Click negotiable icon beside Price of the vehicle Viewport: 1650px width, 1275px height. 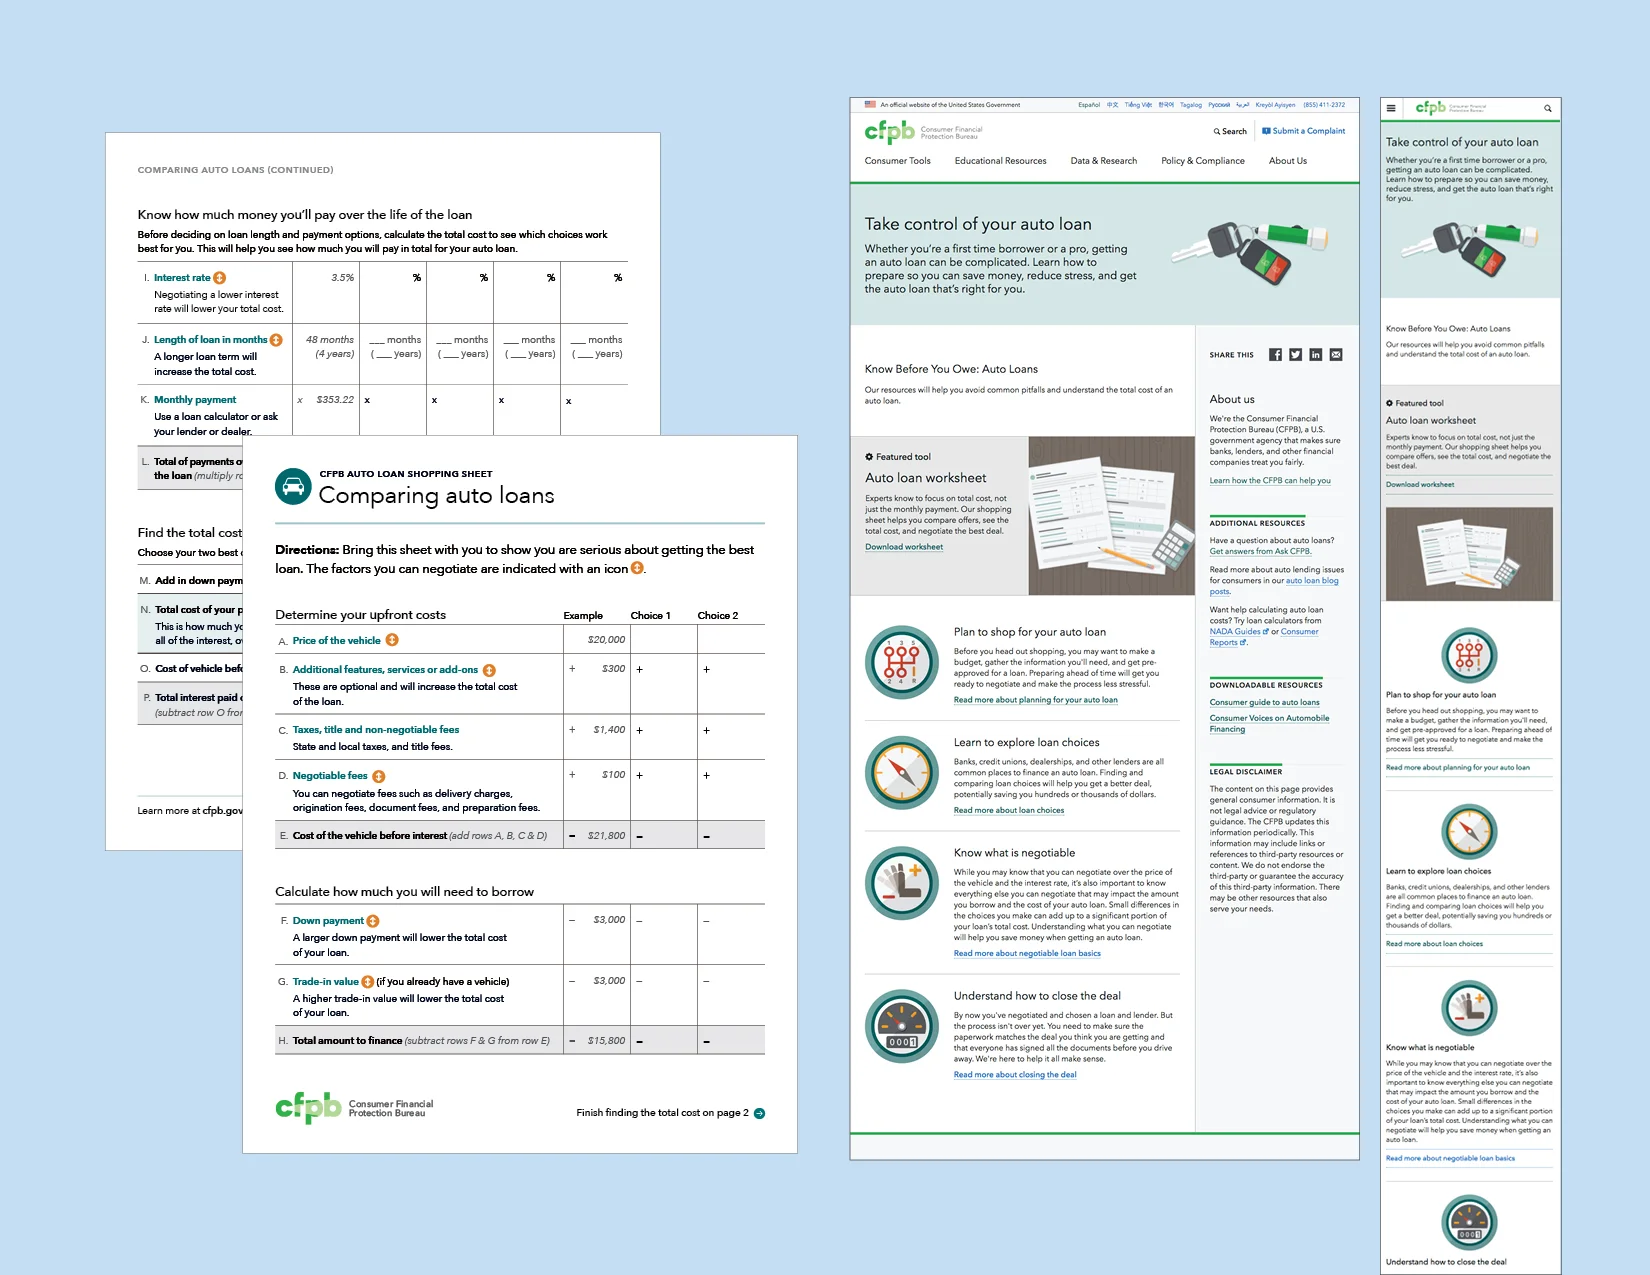pyautogui.click(x=392, y=640)
